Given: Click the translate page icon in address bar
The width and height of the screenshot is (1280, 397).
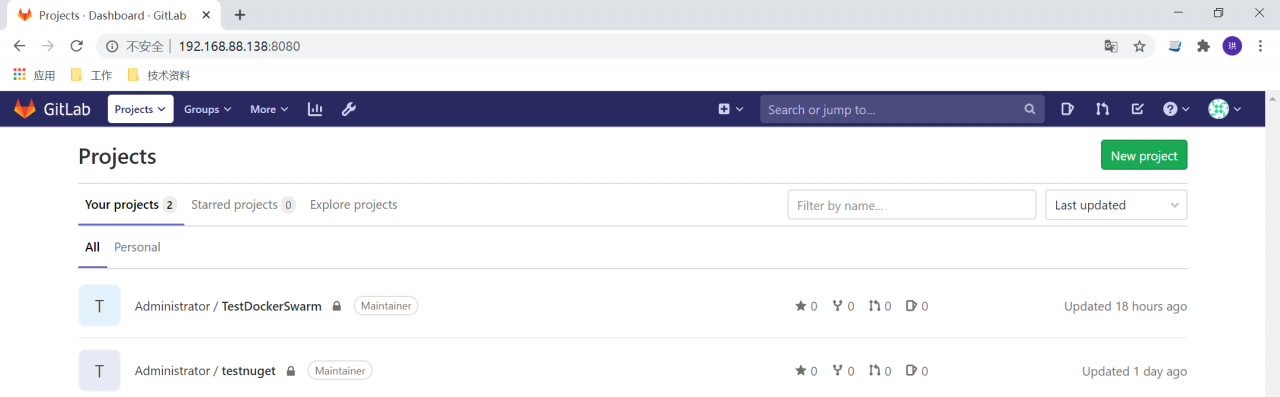Looking at the screenshot, I should (x=1110, y=46).
